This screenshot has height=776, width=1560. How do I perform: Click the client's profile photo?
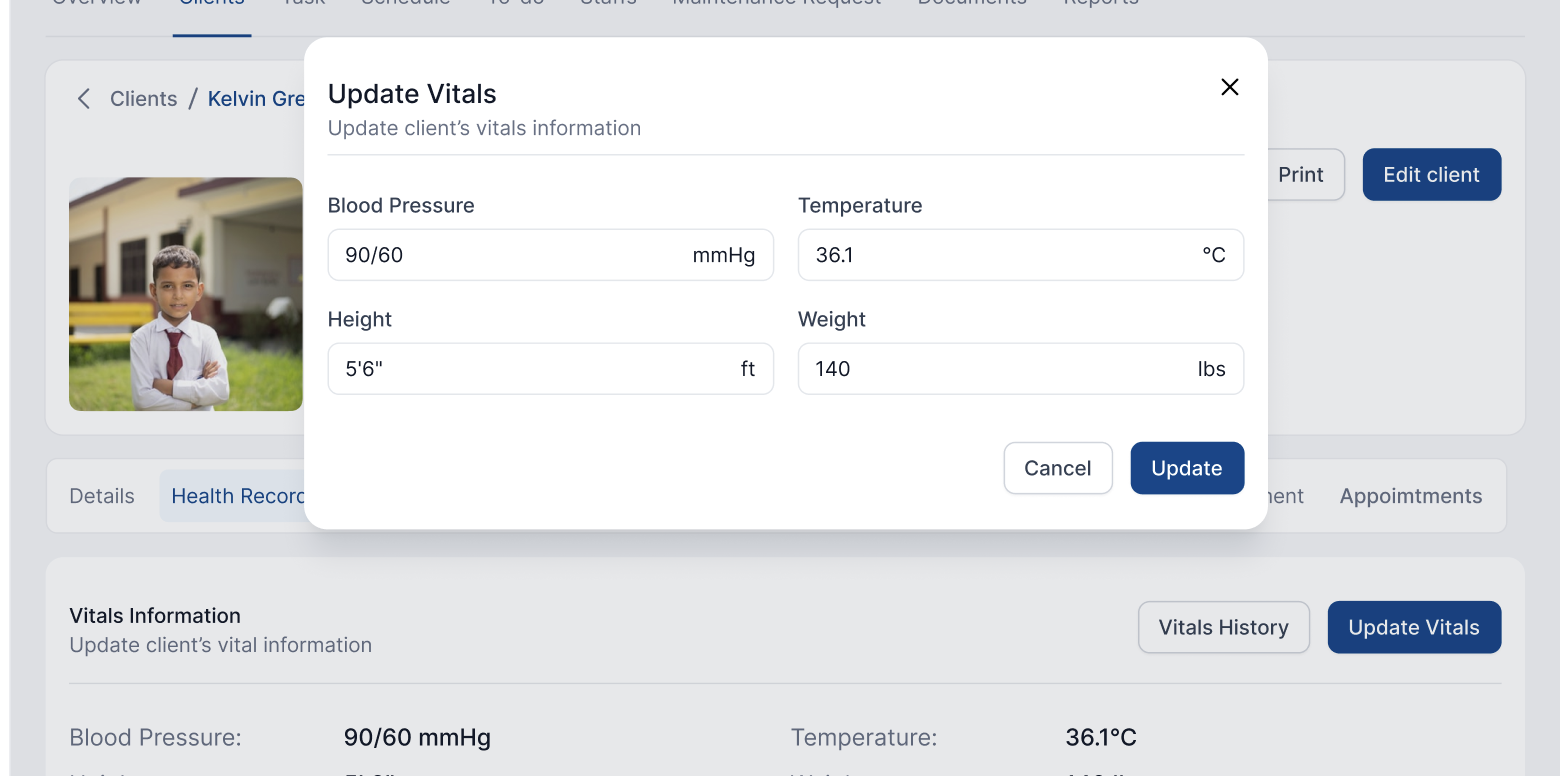click(185, 294)
